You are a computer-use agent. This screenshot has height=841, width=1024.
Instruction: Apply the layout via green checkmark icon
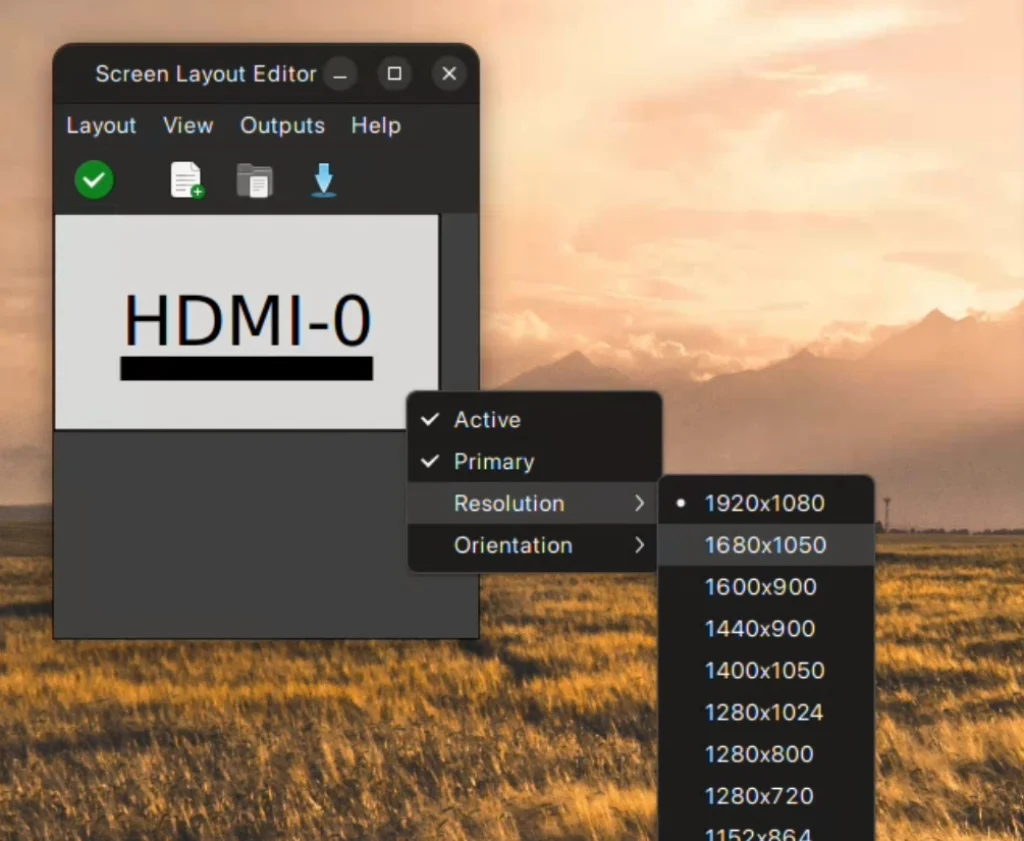93,180
